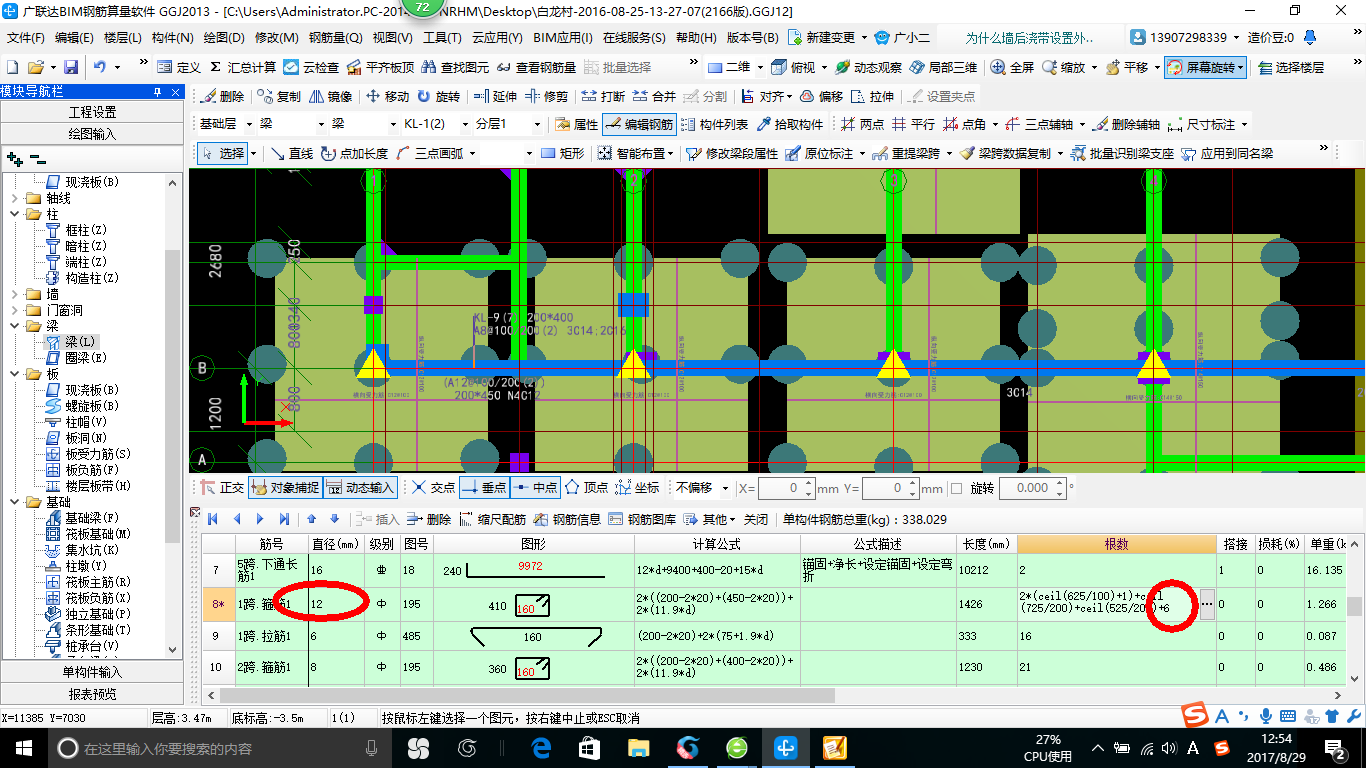Image resolution: width=1366 pixels, height=768 pixels.
Task: Open the 绘图(D) menu
Action: [224, 38]
